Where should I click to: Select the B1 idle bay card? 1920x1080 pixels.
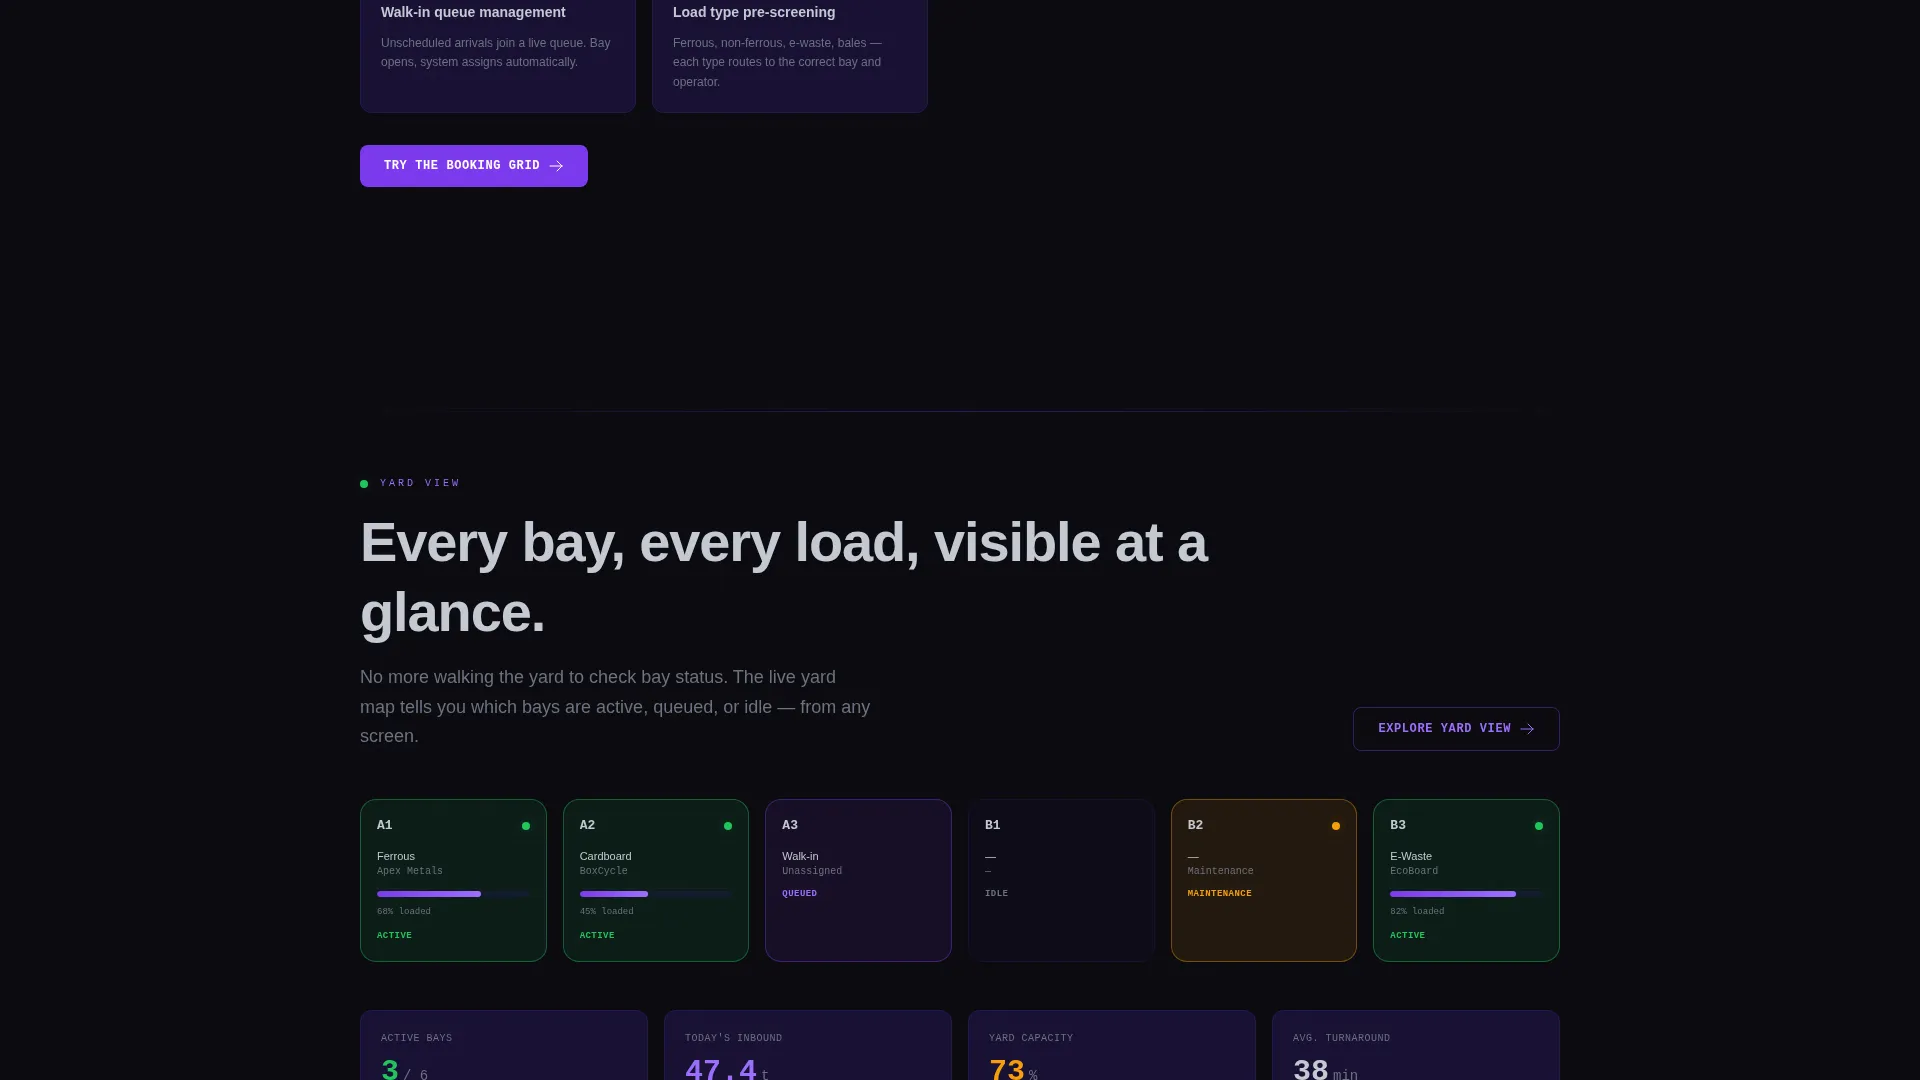(1061, 880)
